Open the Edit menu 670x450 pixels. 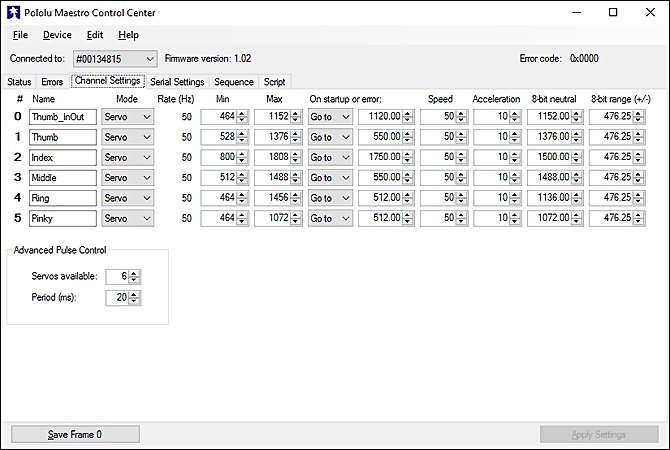pos(95,35)
